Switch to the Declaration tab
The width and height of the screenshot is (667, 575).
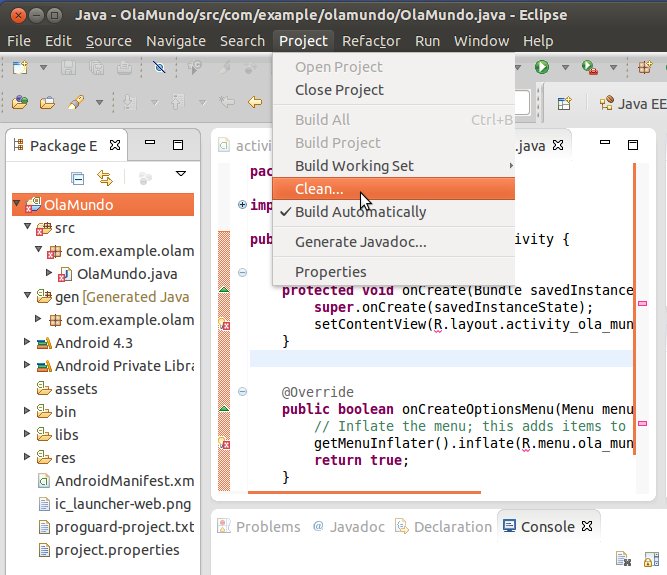click(443, 527)
